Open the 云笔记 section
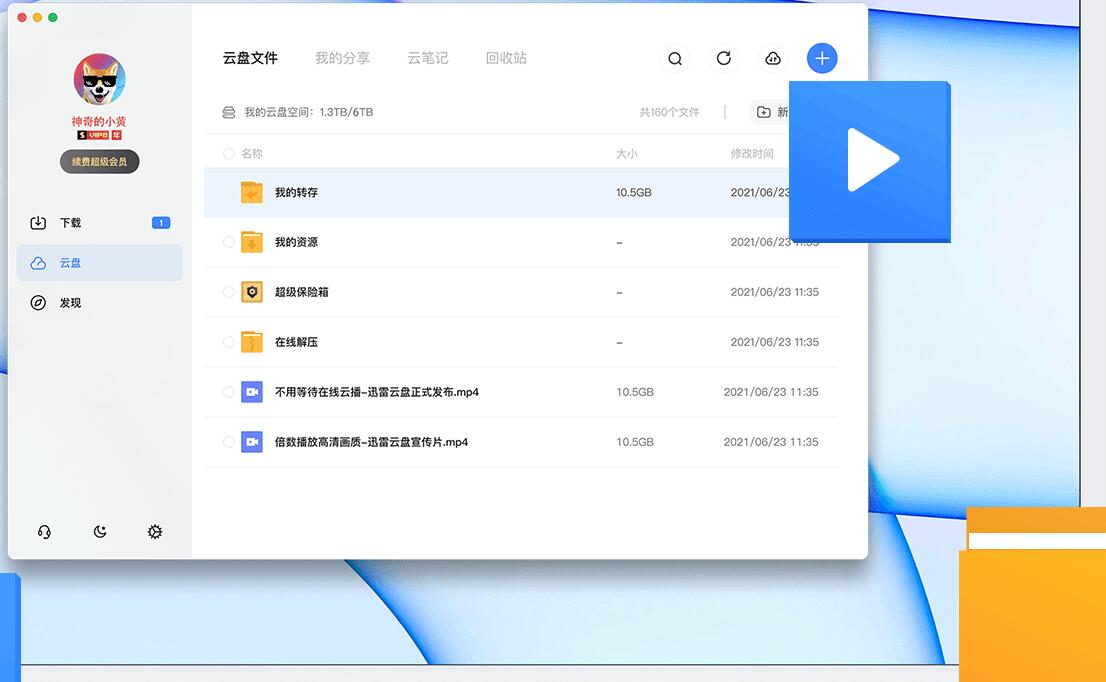This screenshot has height=682, width=1106. click(x=428, y=58)
